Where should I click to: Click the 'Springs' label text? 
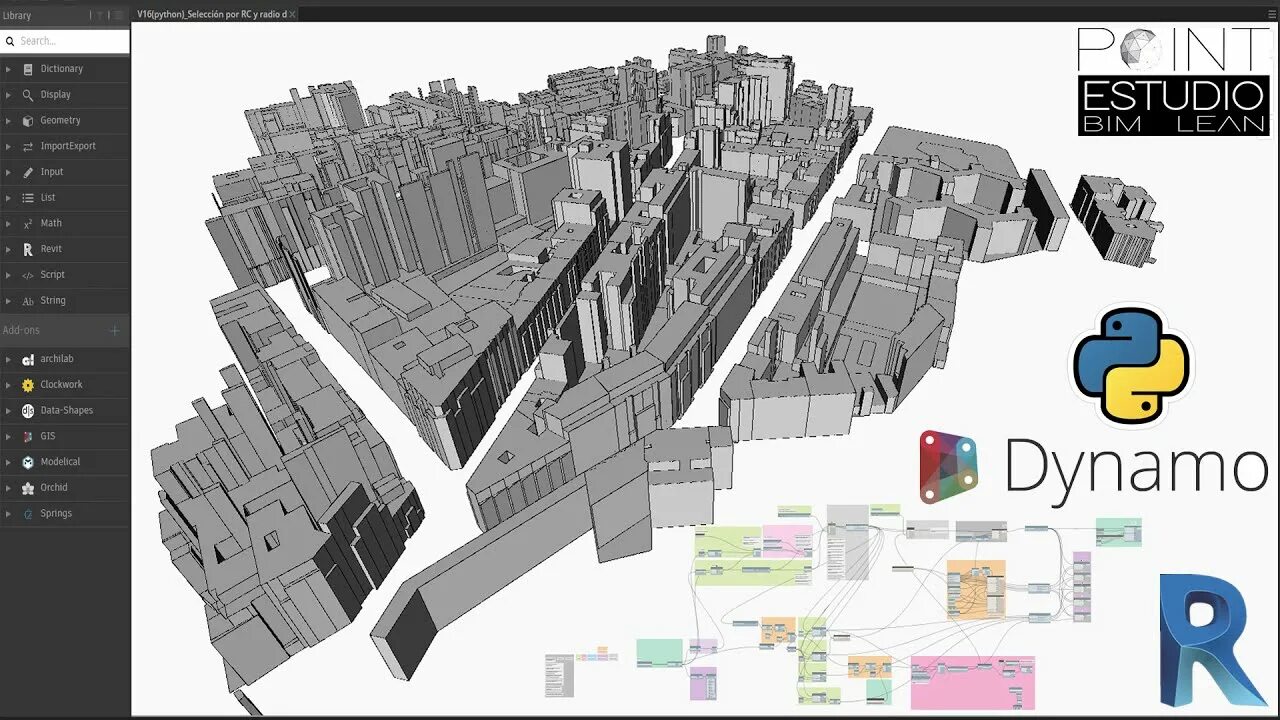point(56,513)
